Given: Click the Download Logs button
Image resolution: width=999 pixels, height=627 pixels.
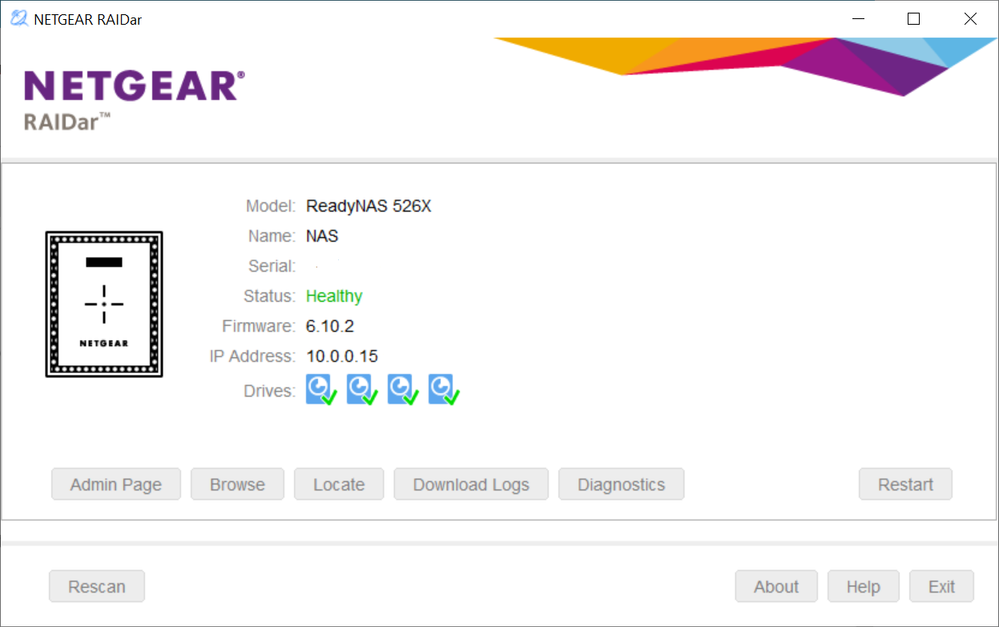Looking at the screenshot, I should click(471, 484).
